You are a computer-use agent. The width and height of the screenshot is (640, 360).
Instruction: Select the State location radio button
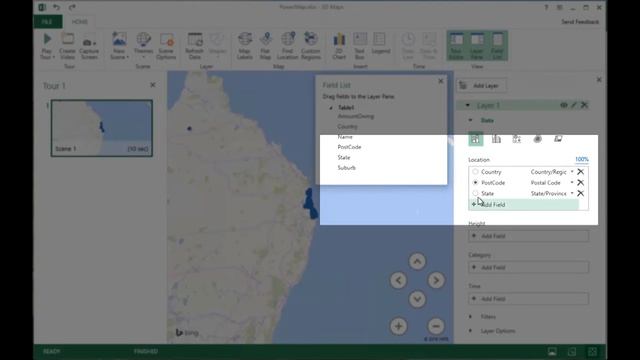[x=475, y=193]
